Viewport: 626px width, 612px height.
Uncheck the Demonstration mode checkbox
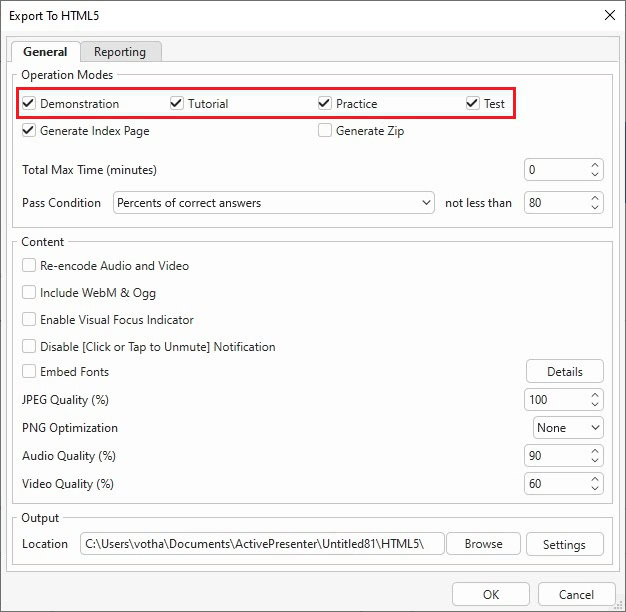pyautogui.click(x=29, y=104)
